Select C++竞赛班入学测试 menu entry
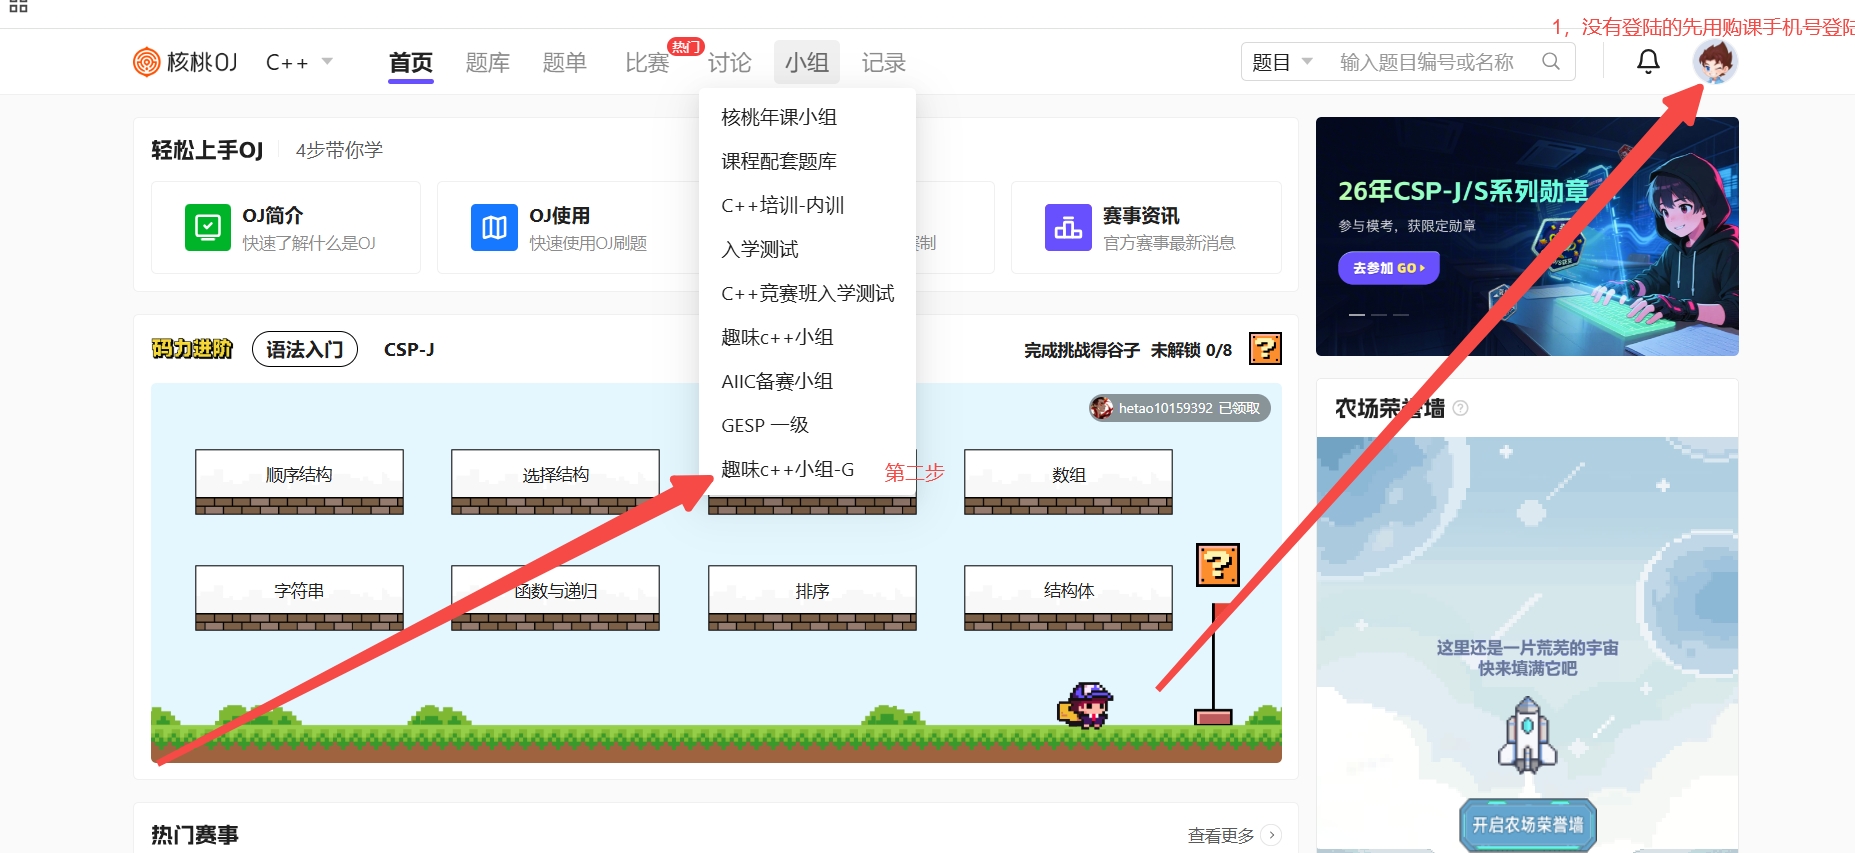The image size is (1855, 853). pos(807,293)
